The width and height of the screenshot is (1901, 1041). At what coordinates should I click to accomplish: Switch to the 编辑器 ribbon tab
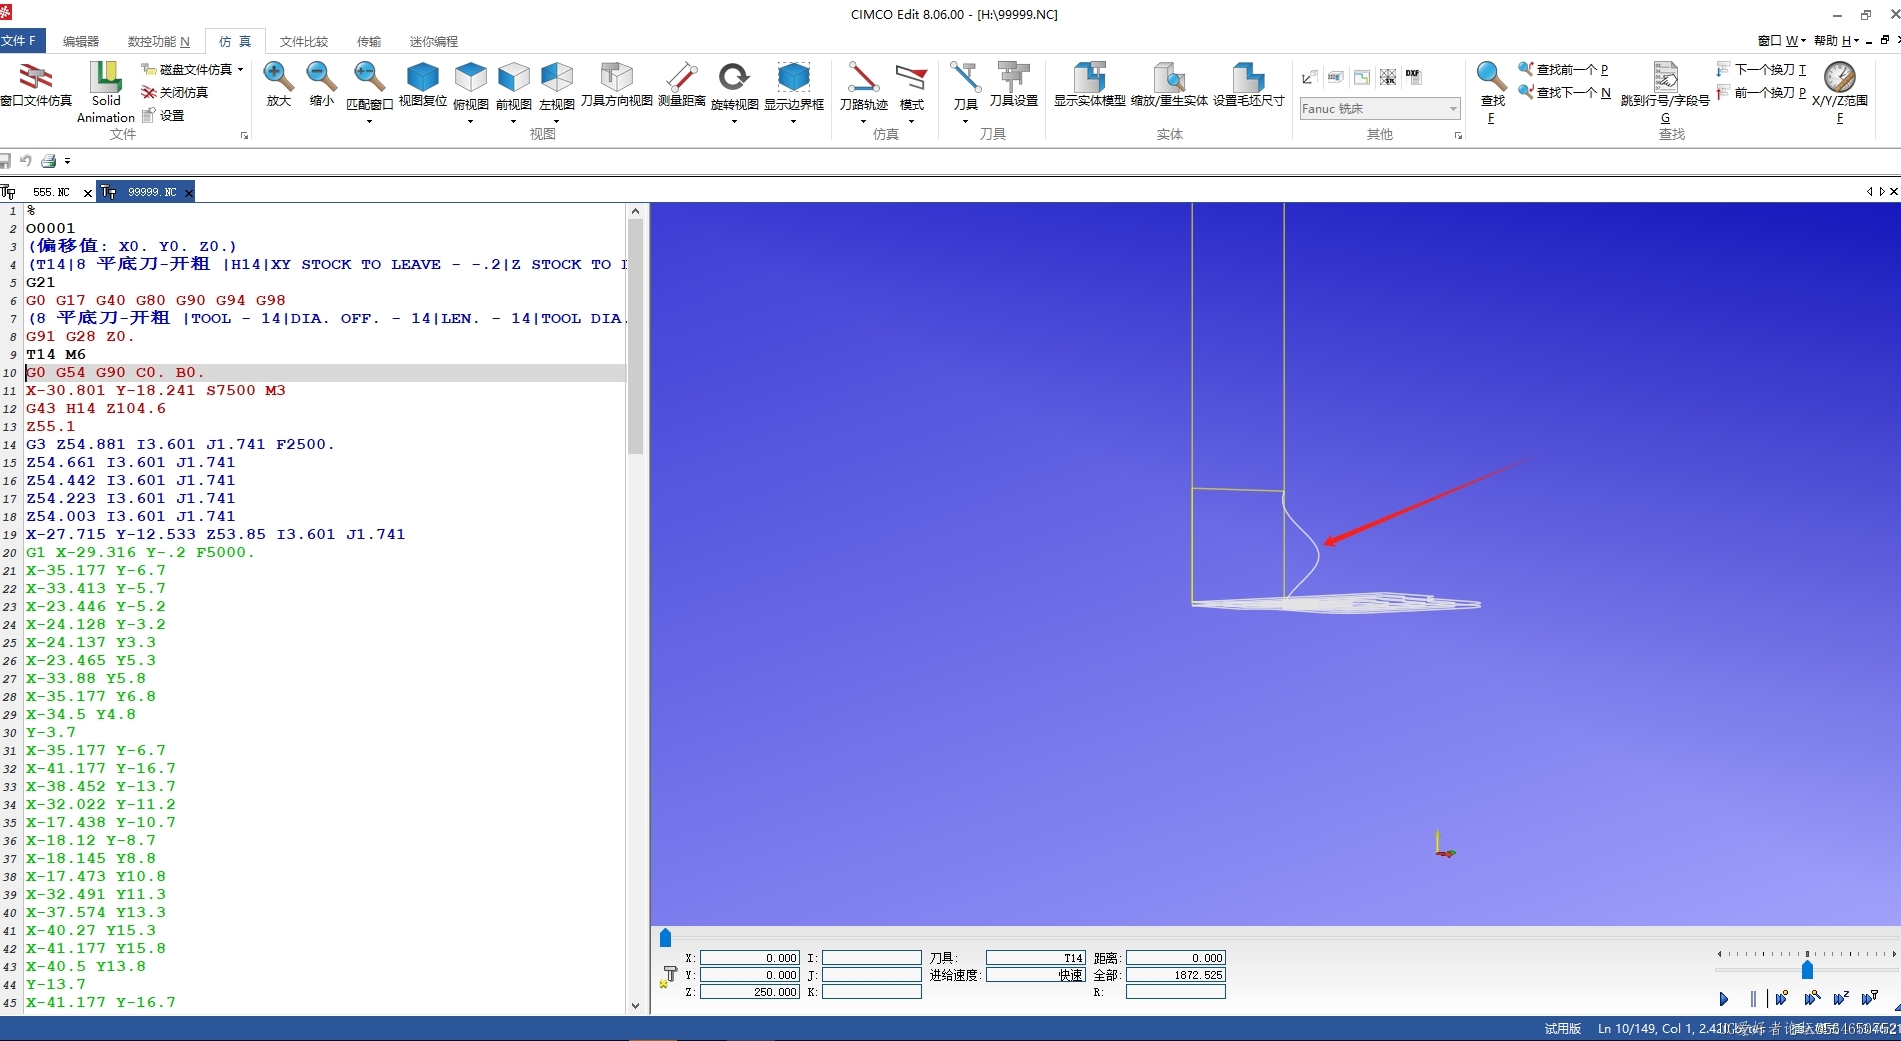[81, 41]
